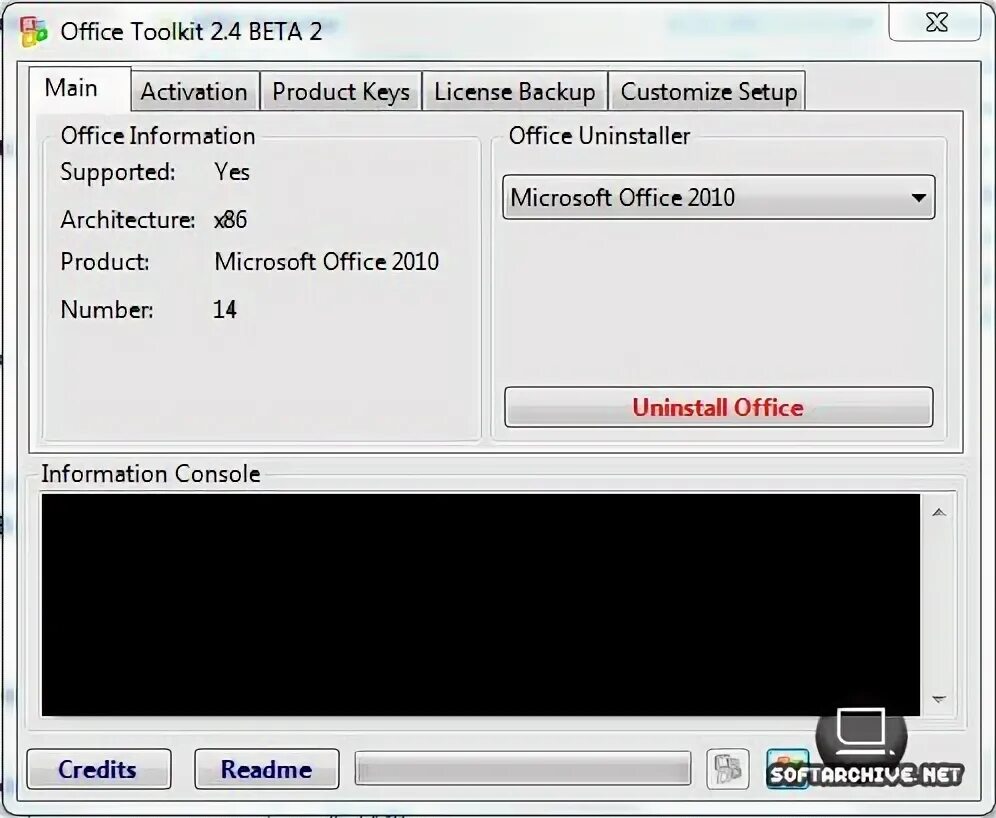Viewport: 996px width, 818px height.
Task: Open the Customize Setup tab
Action: coord(708,91)
